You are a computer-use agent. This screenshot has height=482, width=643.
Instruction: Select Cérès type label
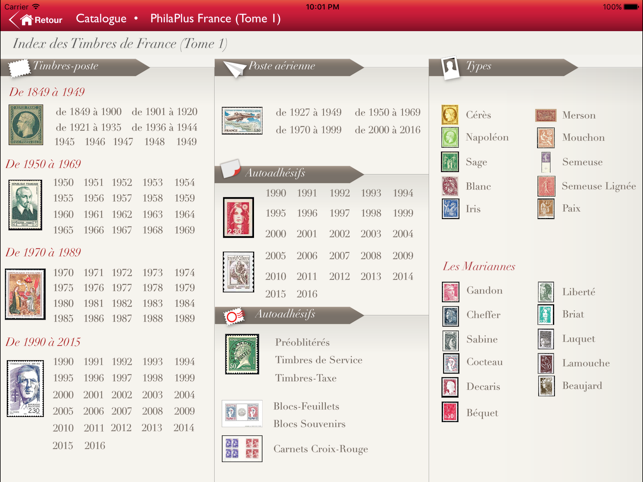pos(478,115)
